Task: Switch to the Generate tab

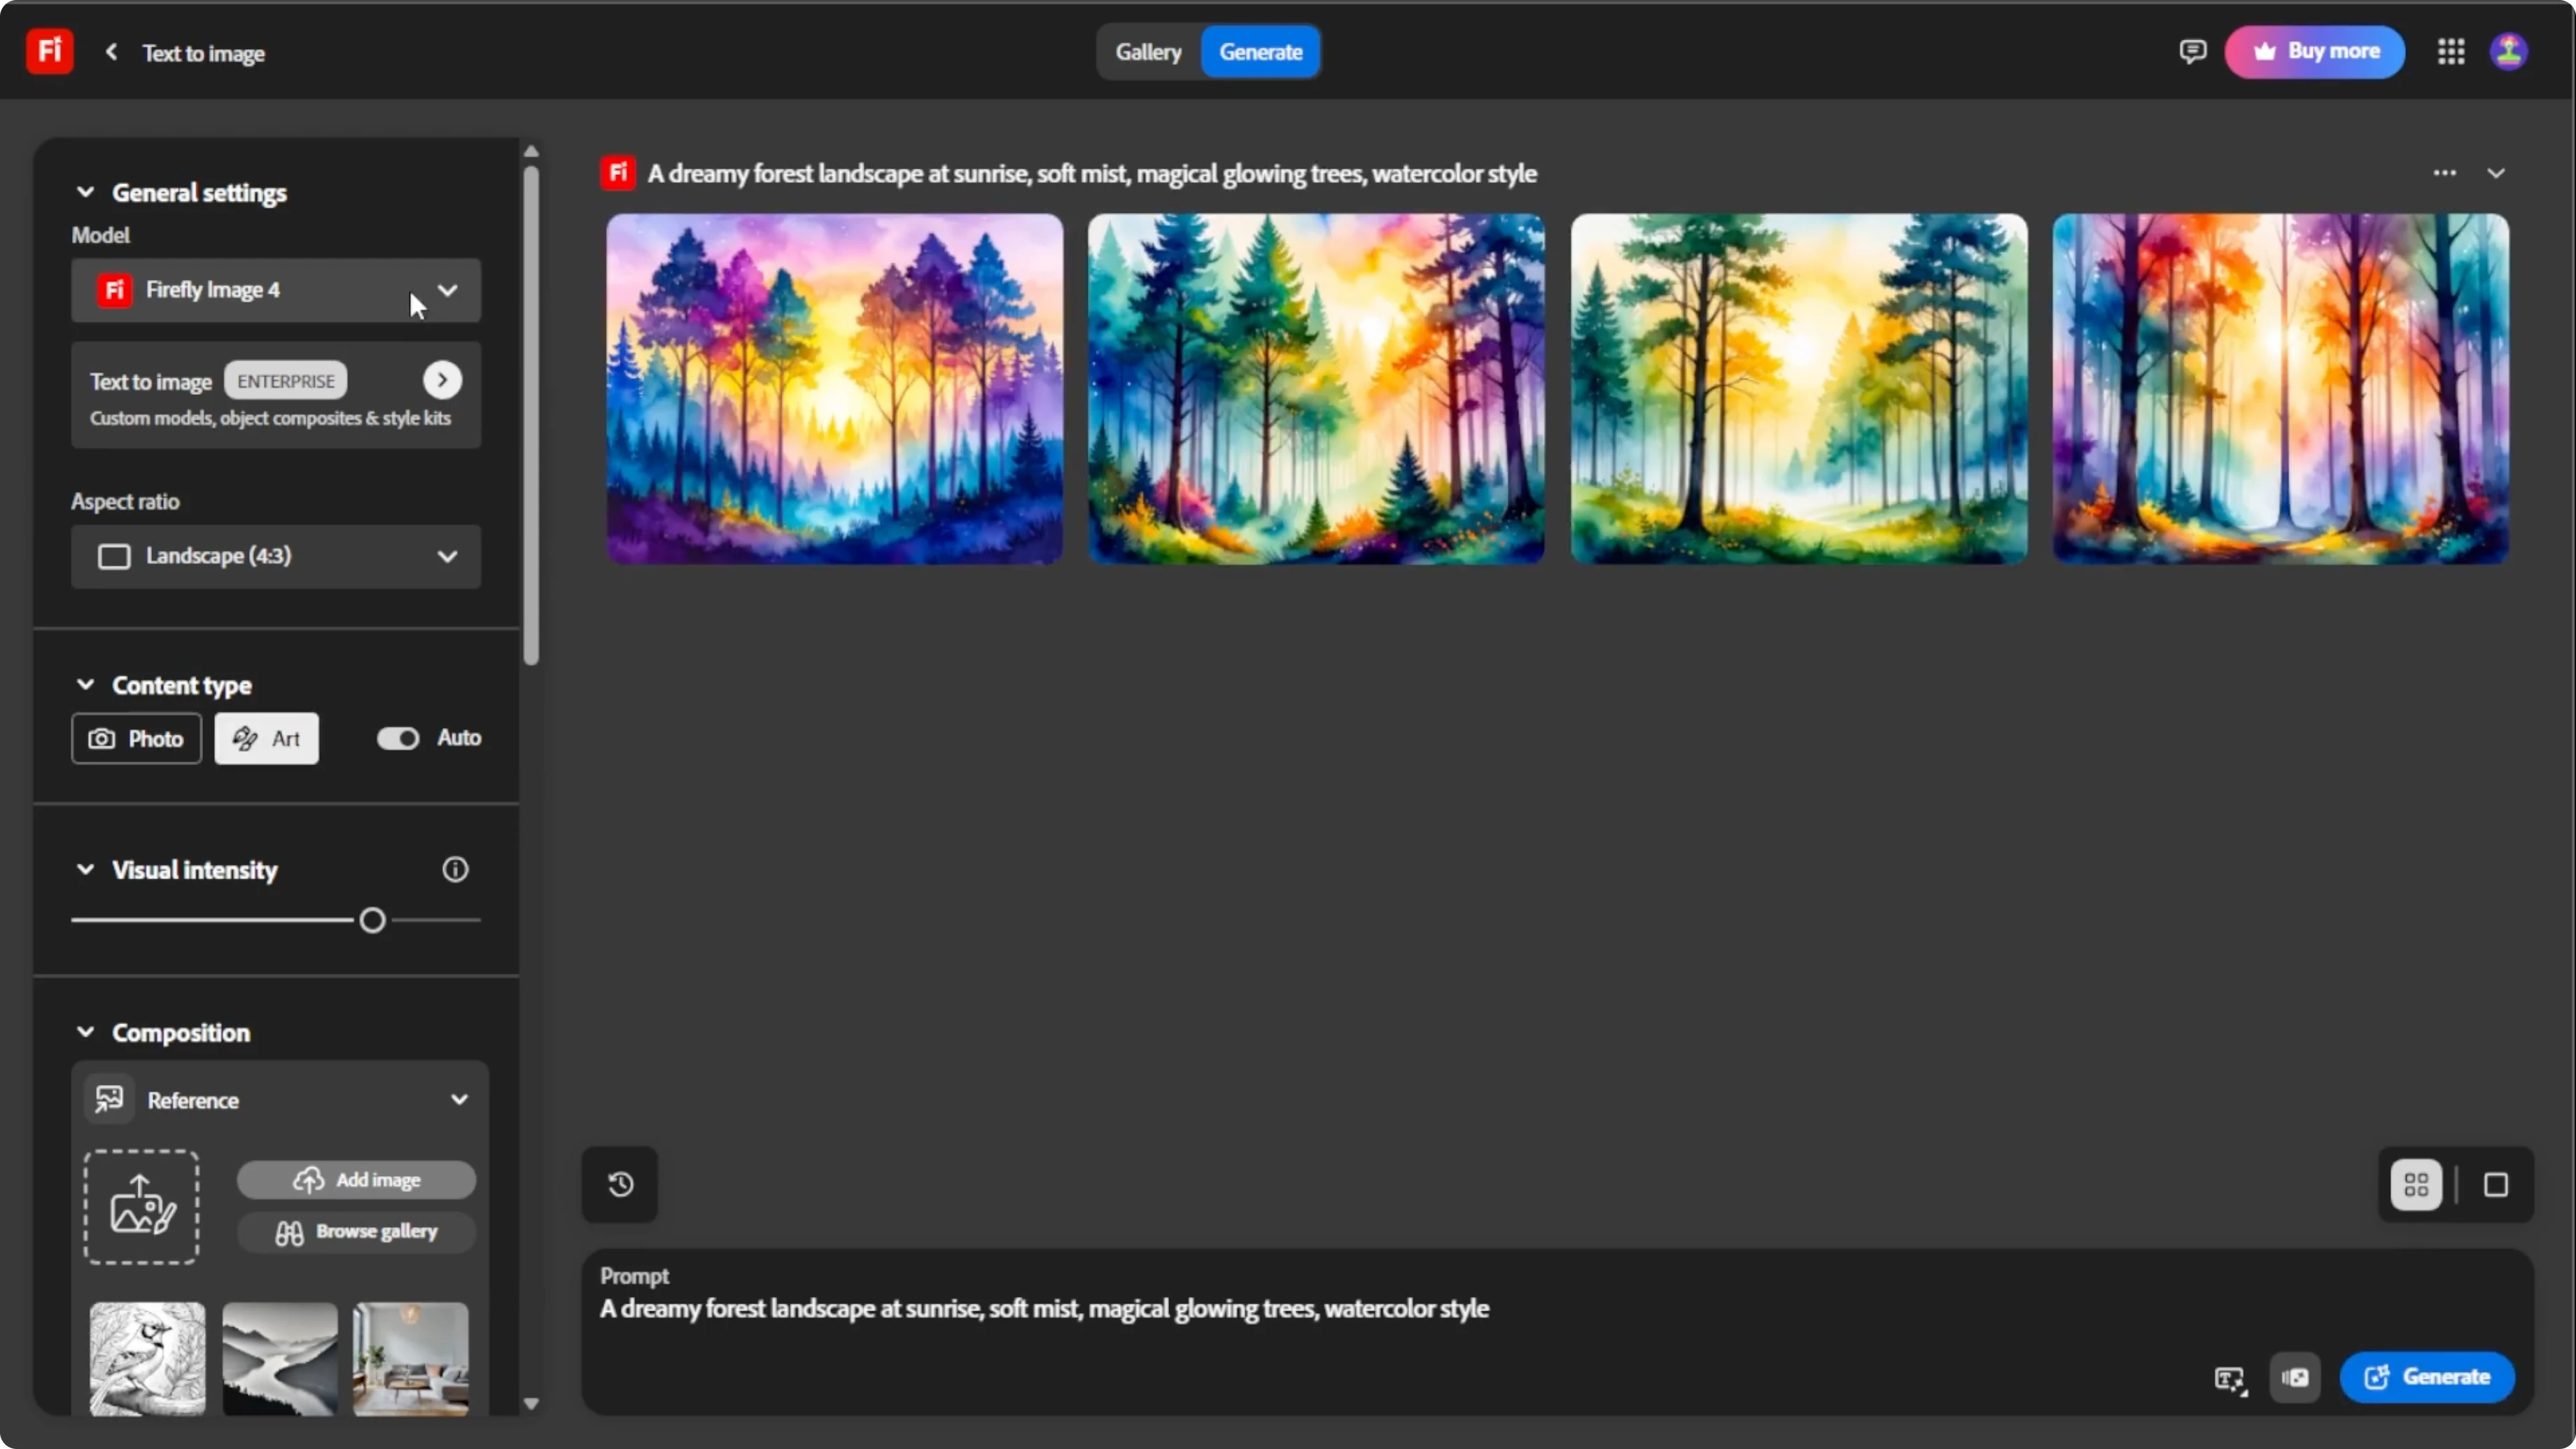Action: tap(1260, 52)
